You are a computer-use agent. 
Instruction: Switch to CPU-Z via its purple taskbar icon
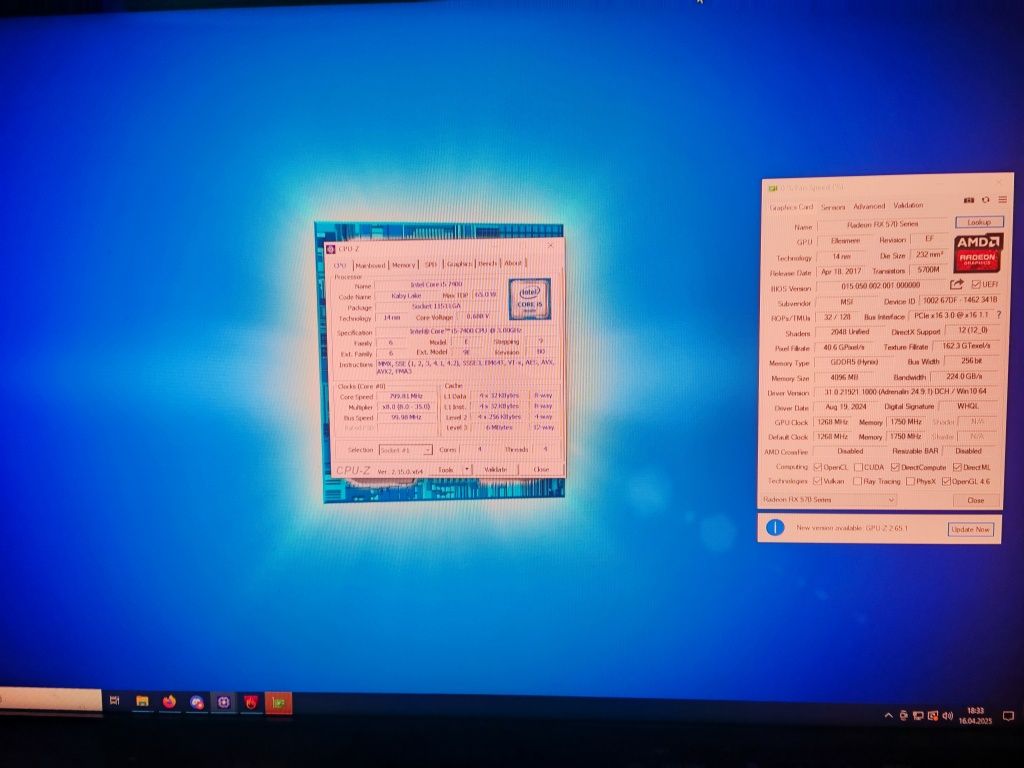(x=224, y=703)
